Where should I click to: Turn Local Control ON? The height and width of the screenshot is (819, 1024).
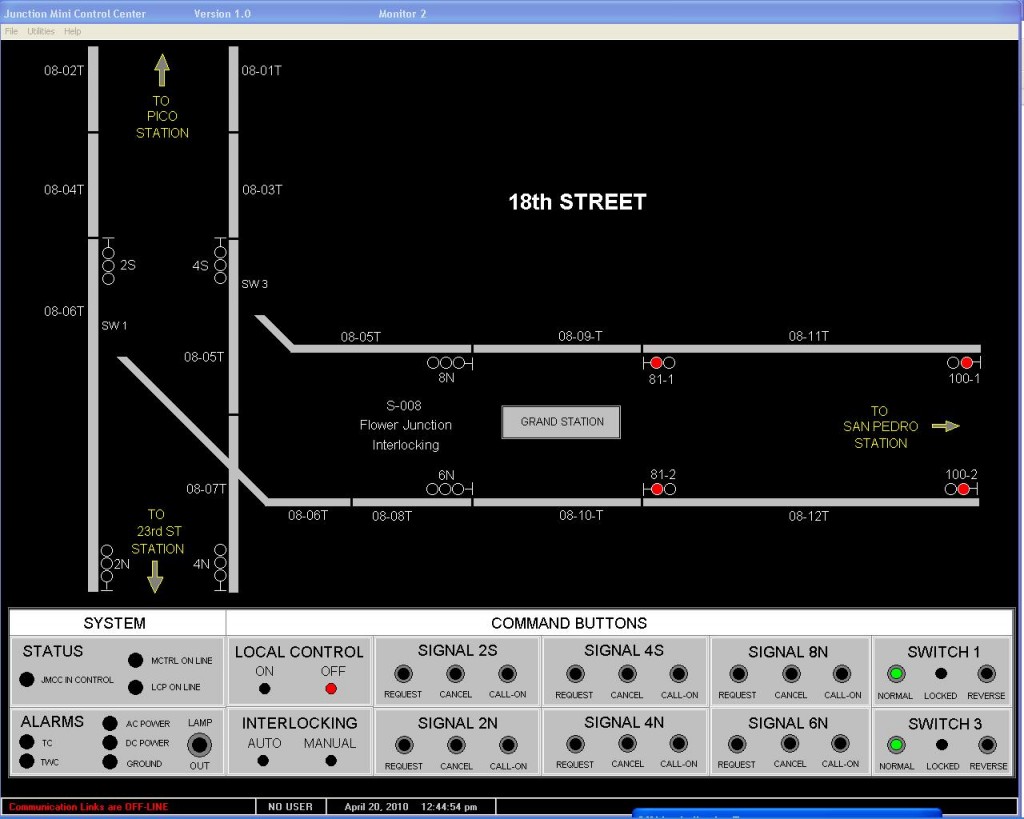(264, 688)
